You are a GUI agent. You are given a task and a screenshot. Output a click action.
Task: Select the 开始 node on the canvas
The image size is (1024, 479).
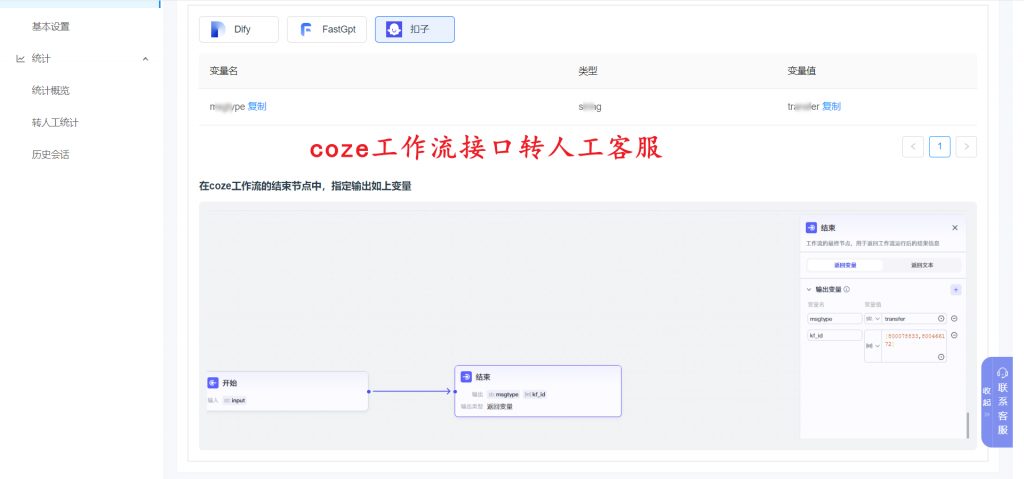[287, 391]
